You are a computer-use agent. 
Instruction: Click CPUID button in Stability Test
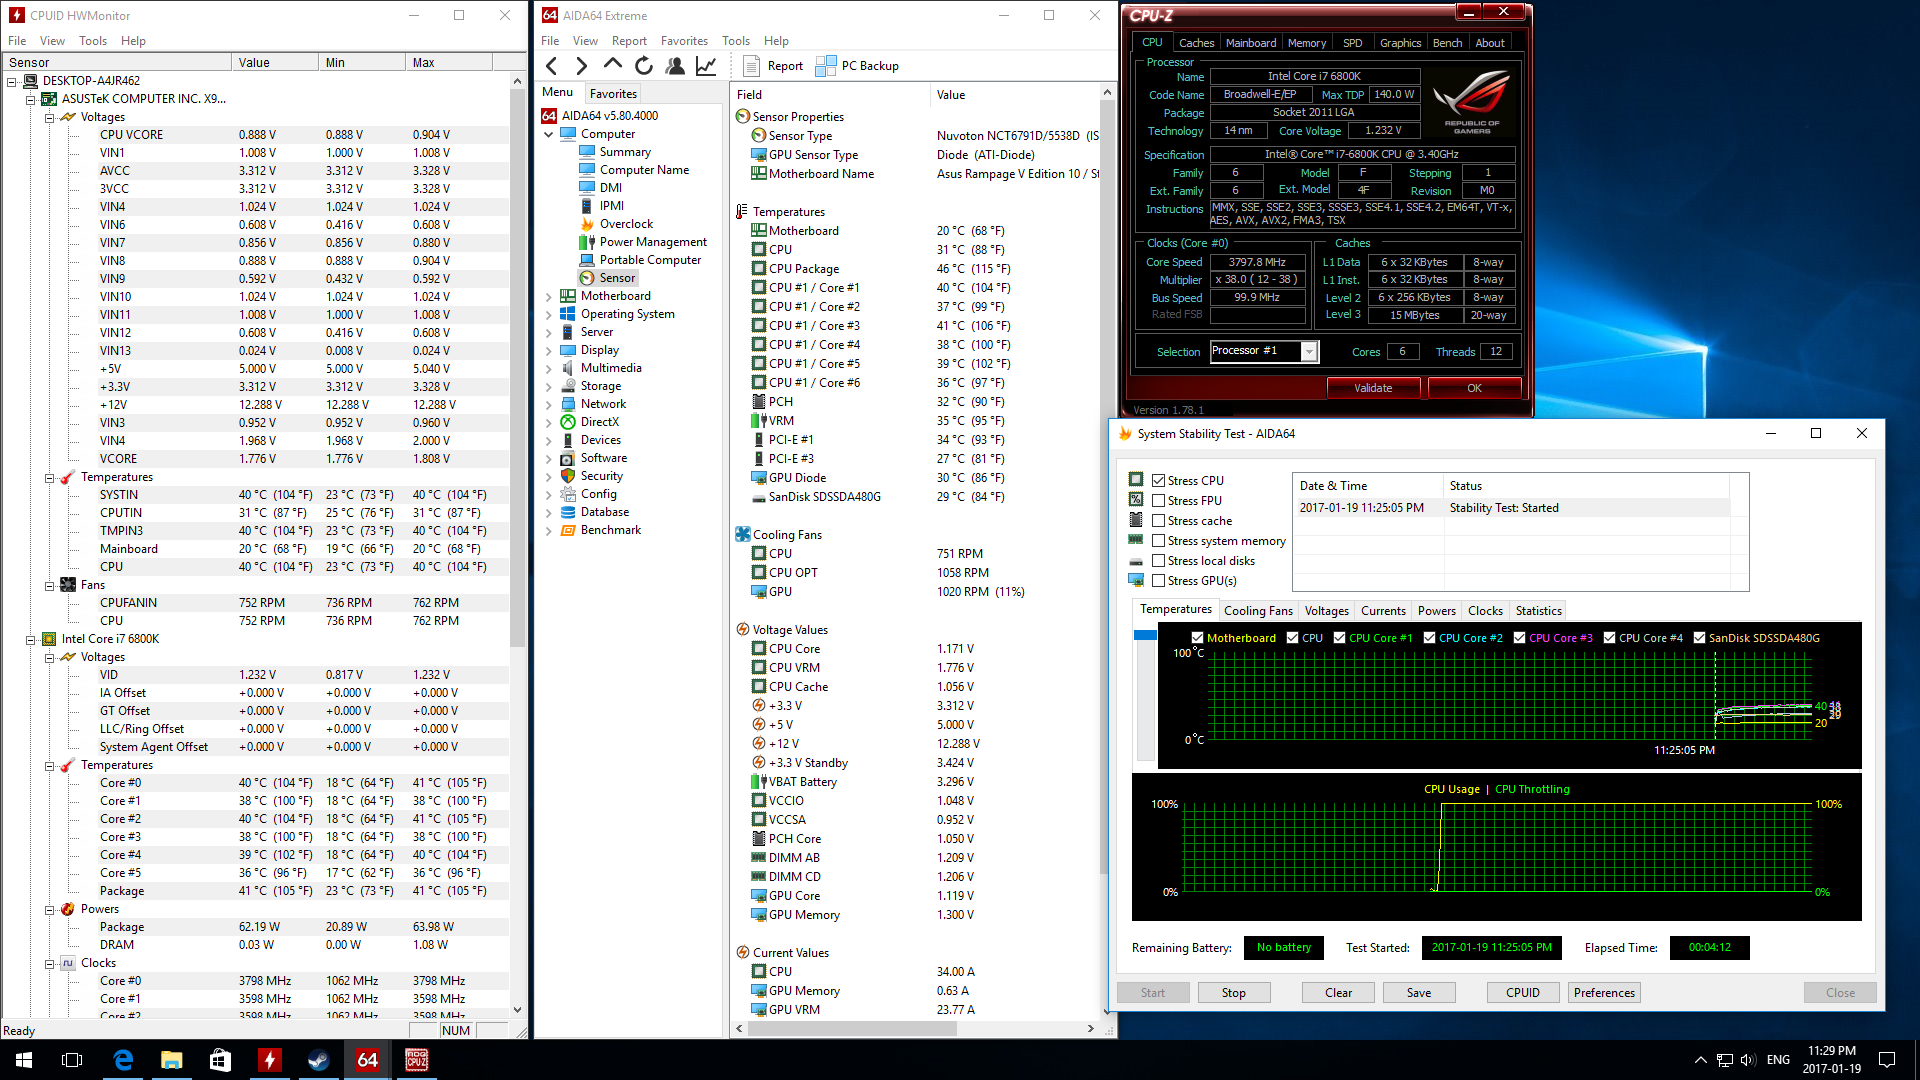coord(1522,993)
